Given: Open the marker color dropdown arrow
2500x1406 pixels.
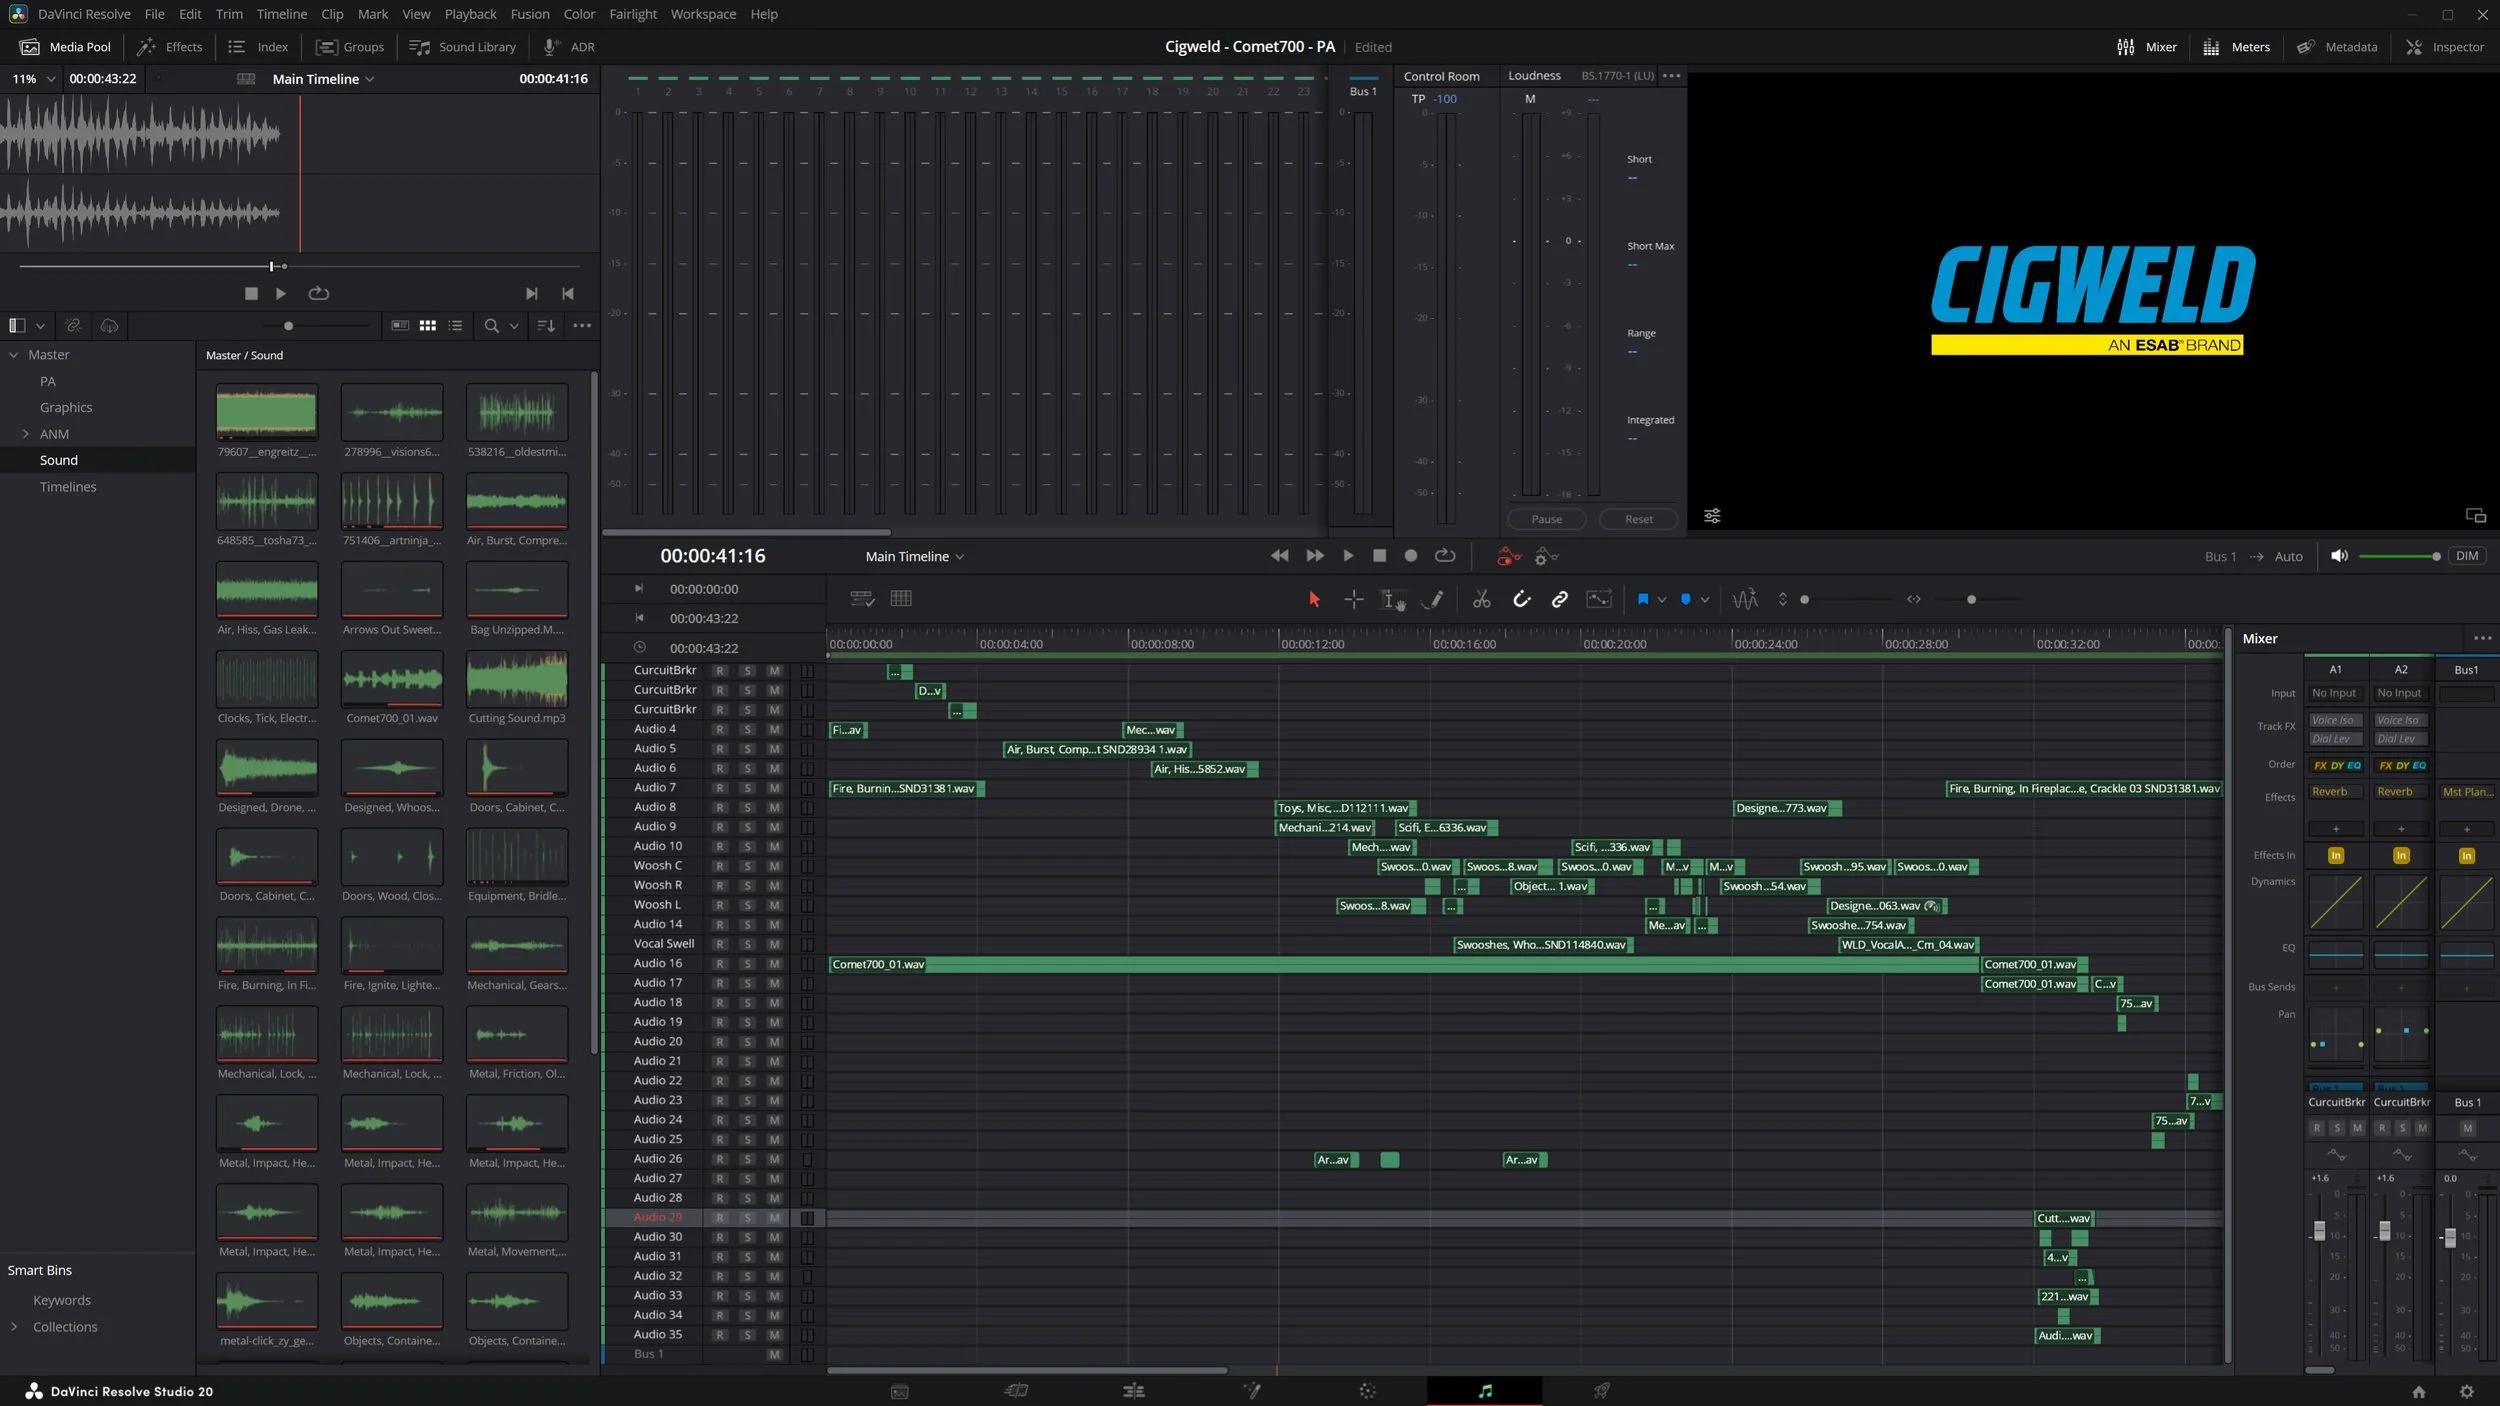Looking at the screenshot, I should pos(1704,600).
